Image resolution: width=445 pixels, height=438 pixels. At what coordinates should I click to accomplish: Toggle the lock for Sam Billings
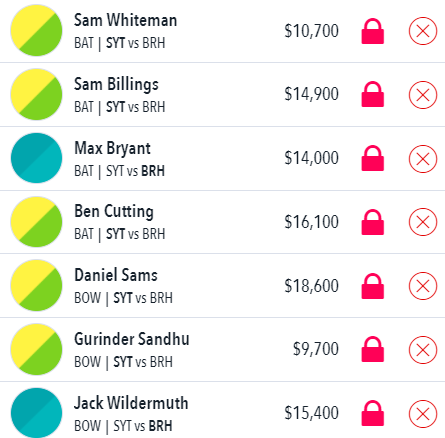373,94
